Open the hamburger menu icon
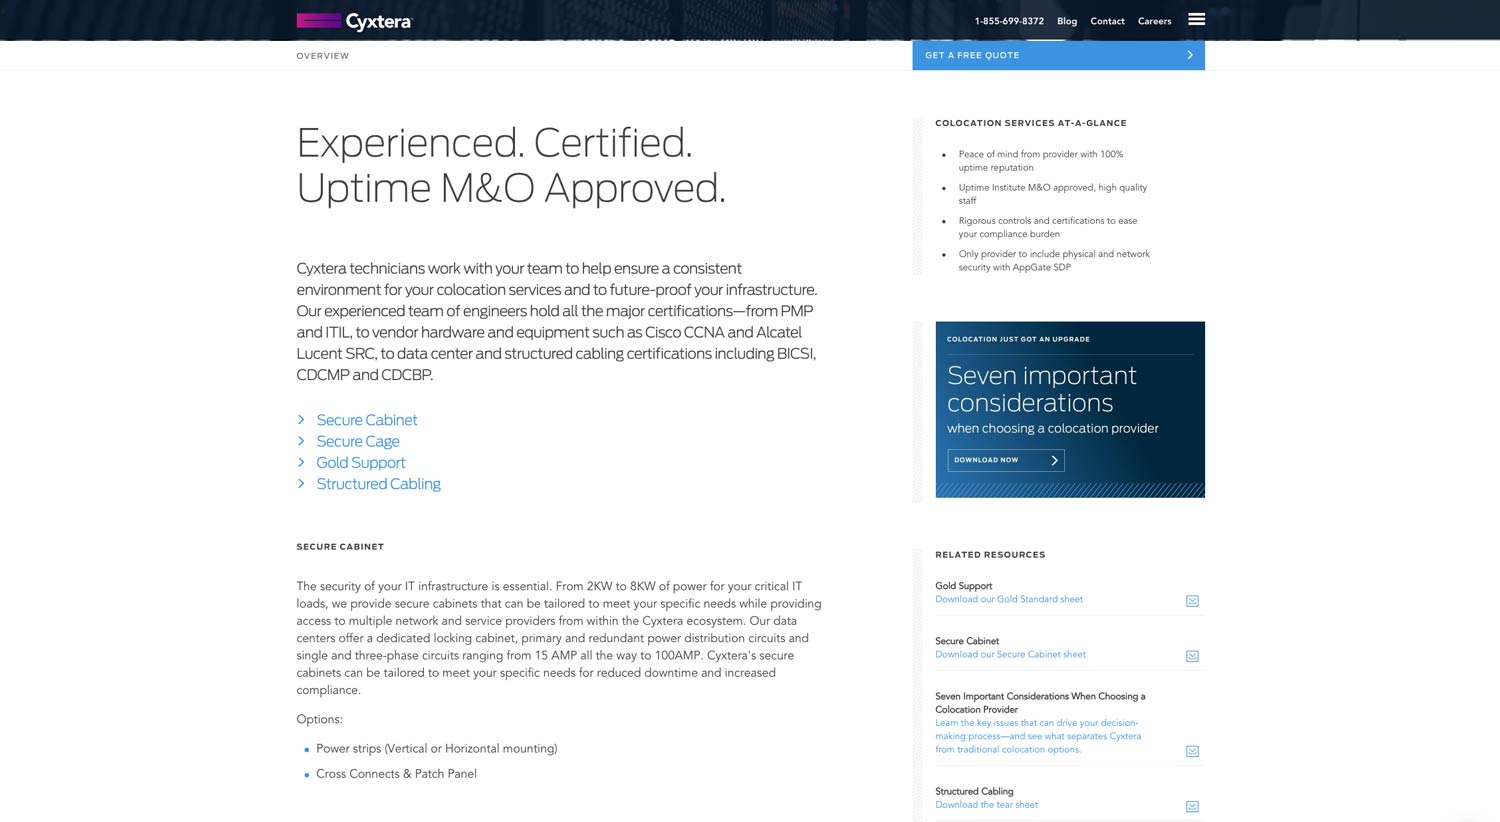The width and height of the screenshot is (1500, 822). 1196,19
